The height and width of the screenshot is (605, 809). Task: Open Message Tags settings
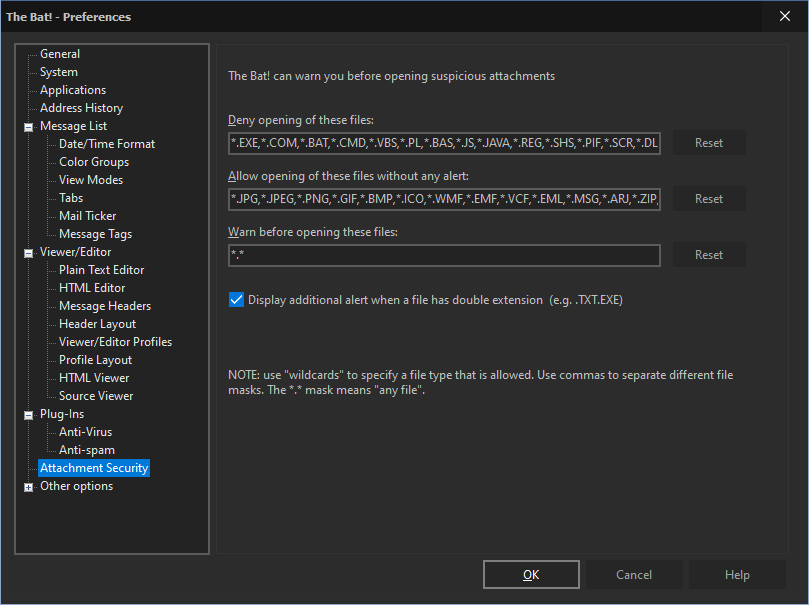tap(95, 234)
